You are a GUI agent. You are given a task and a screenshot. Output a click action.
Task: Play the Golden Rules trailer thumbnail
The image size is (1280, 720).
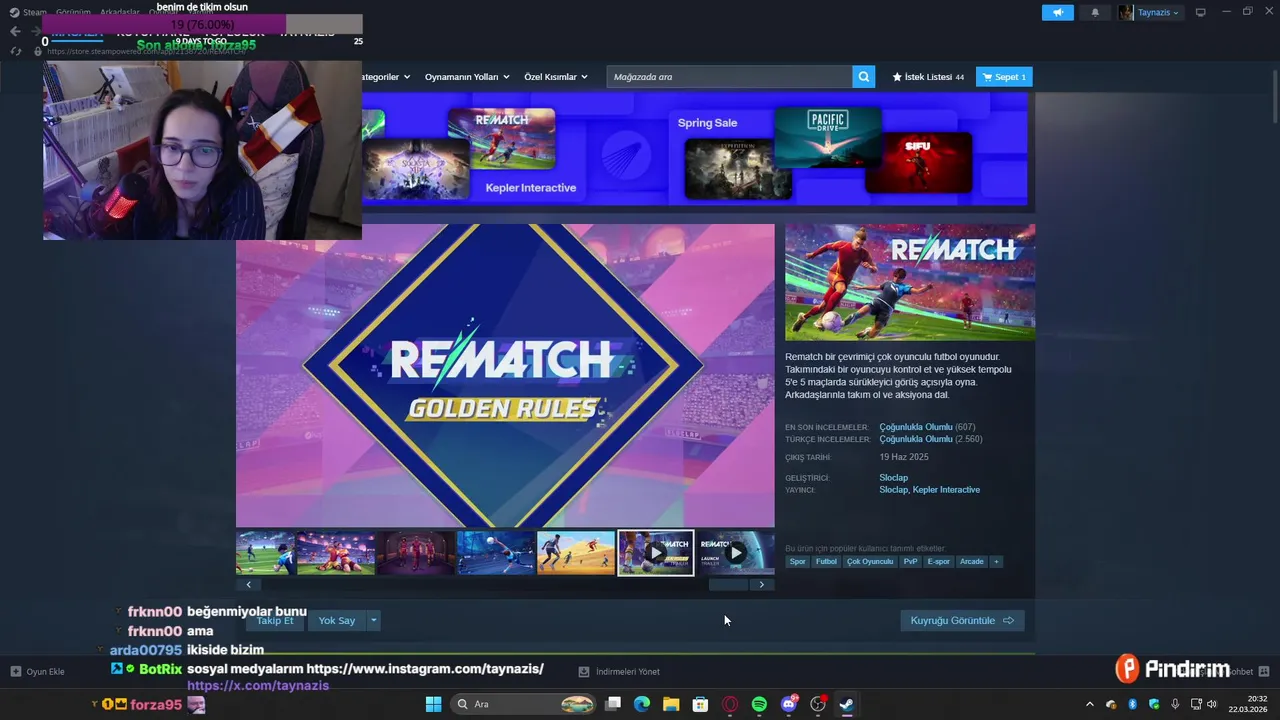coord(656,553)
